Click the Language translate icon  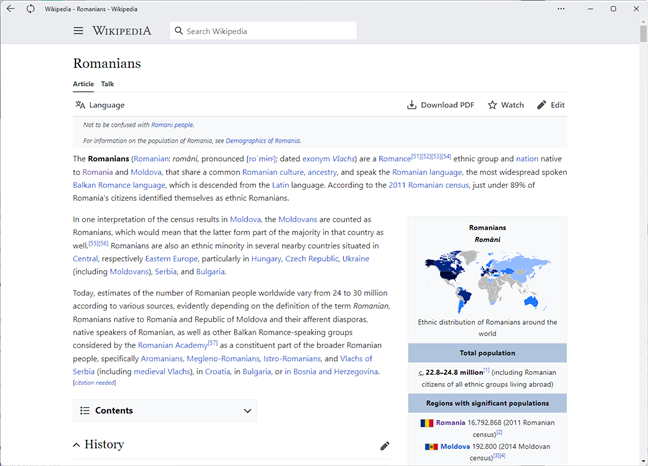[80, 105]
